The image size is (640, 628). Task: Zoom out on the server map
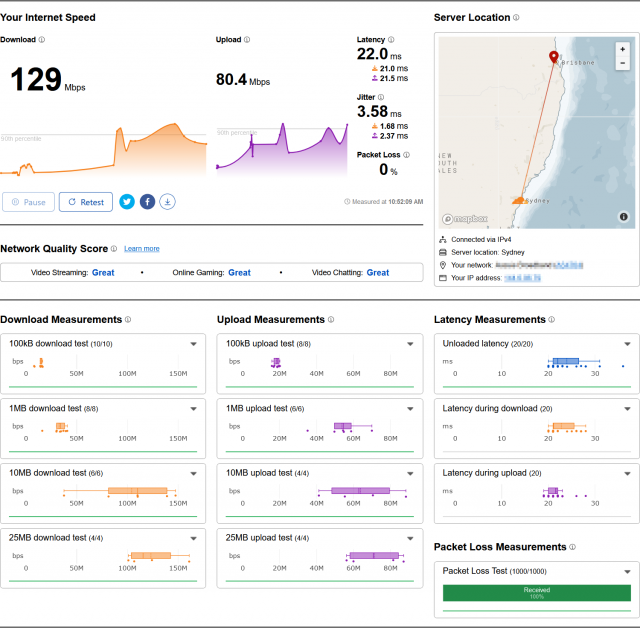pyautogui.click(x=622, y=63)
